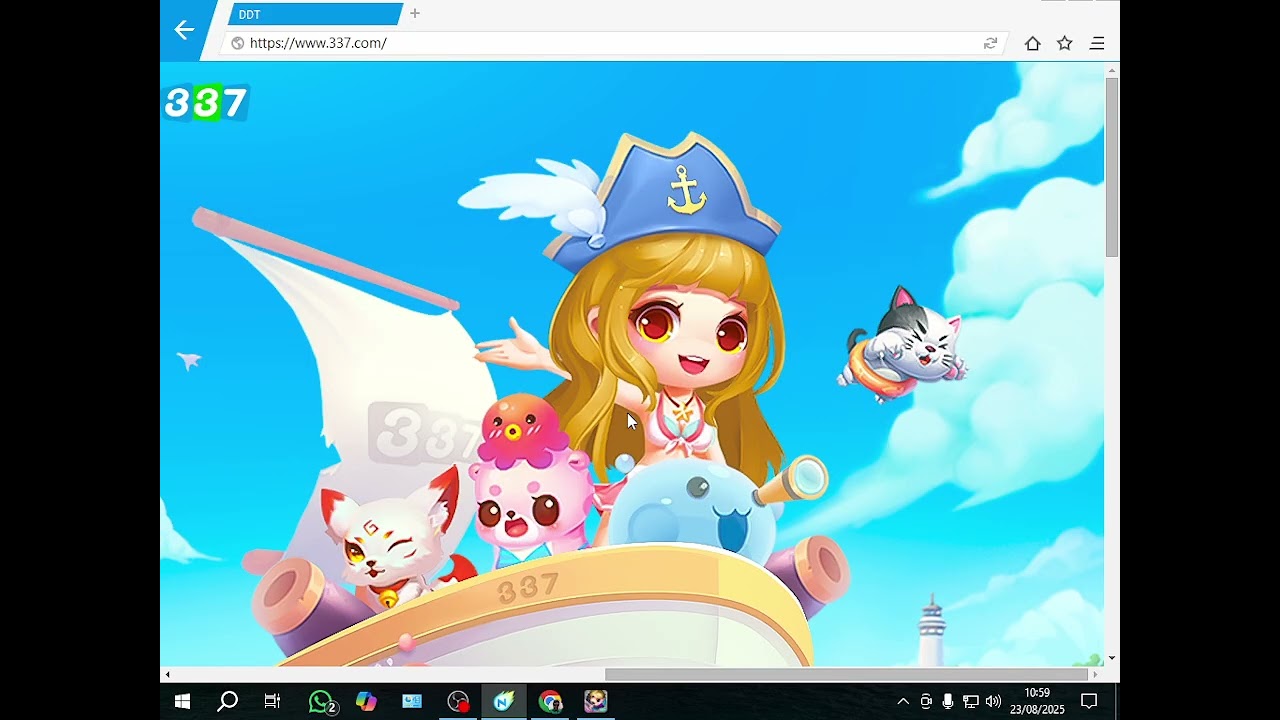
Task: Open Windows Search from the taskbar
Action: pyautogui.click(x=227, y=702)
